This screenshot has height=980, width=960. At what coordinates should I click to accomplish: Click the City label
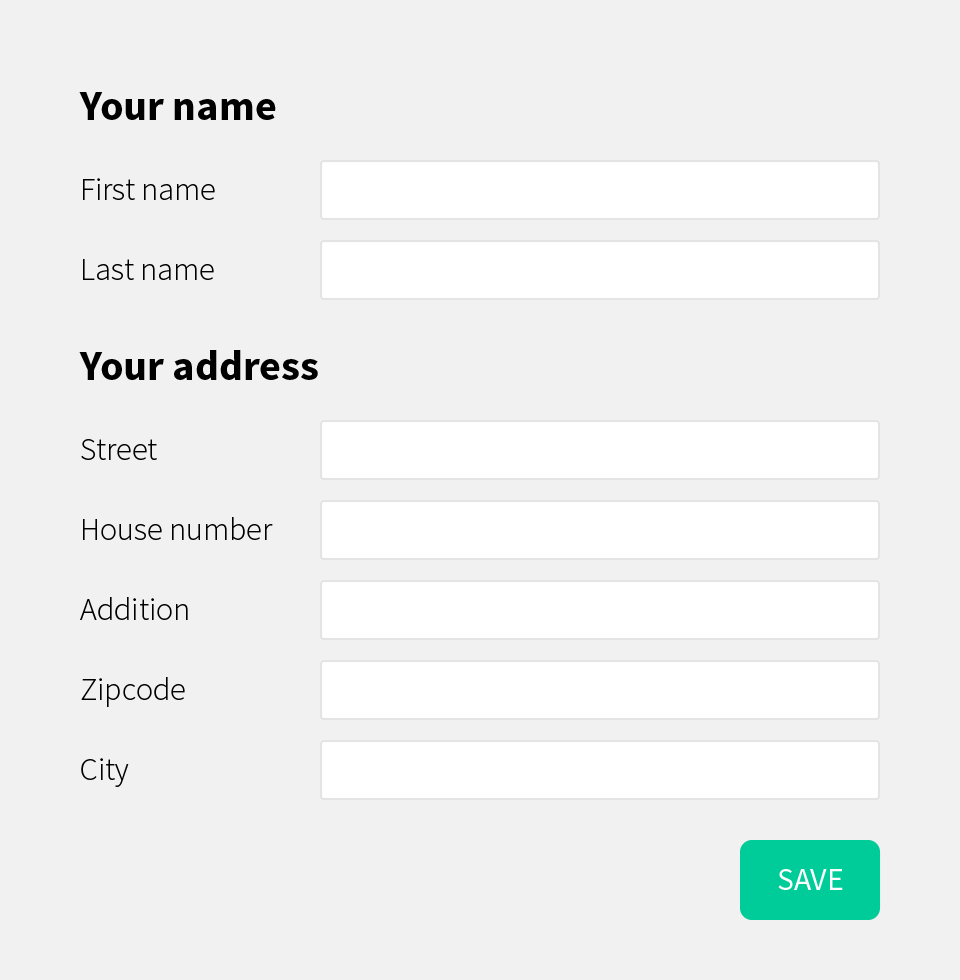pyautogui.click(x=104, y=770)
